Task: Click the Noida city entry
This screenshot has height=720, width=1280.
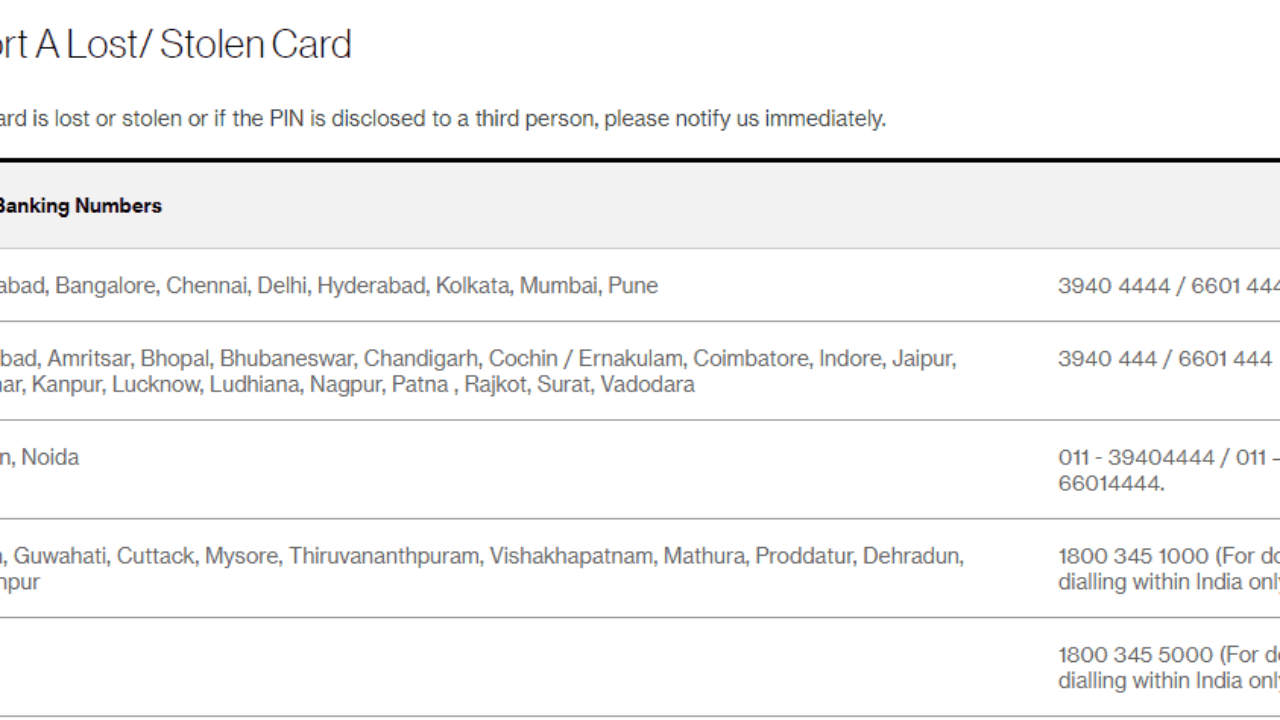Action: [50, 457]
